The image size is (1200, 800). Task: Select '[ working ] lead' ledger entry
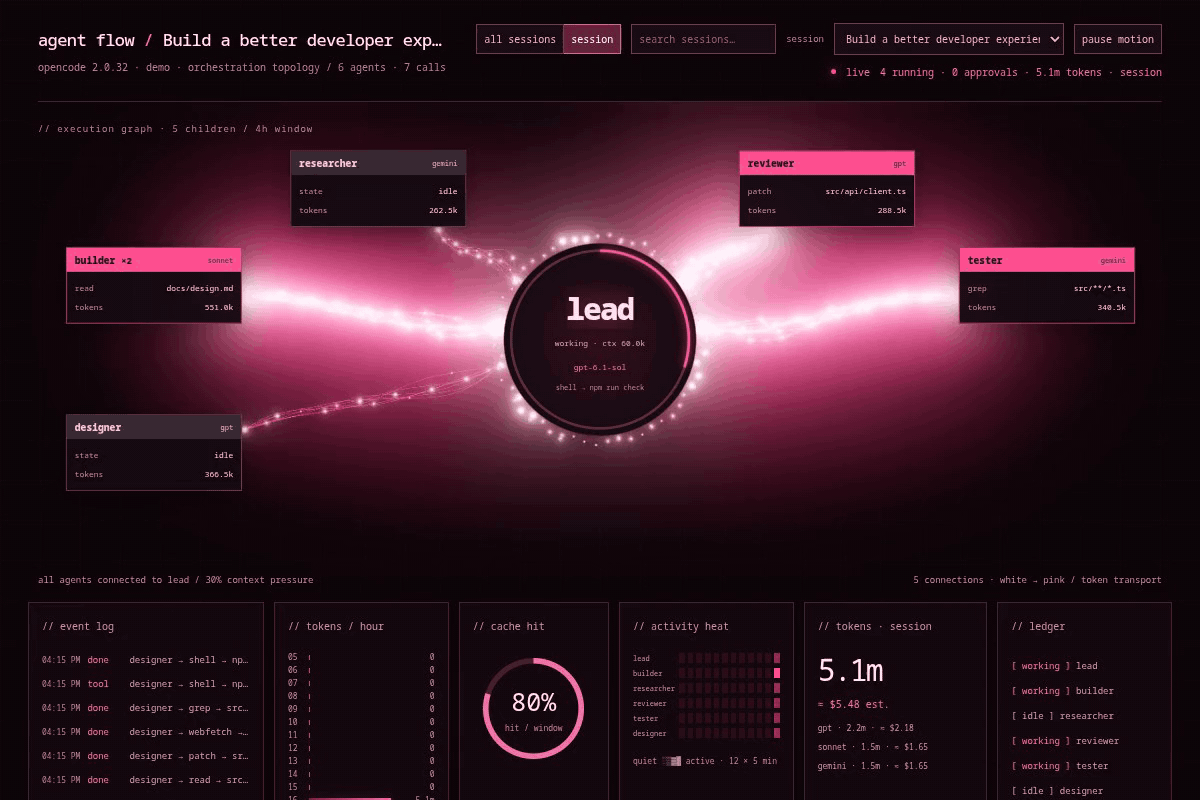(x=1054, y=666)
